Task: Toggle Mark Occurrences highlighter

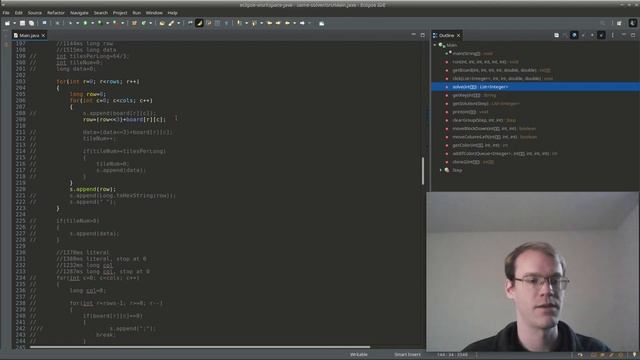Action: coord(199,23)
